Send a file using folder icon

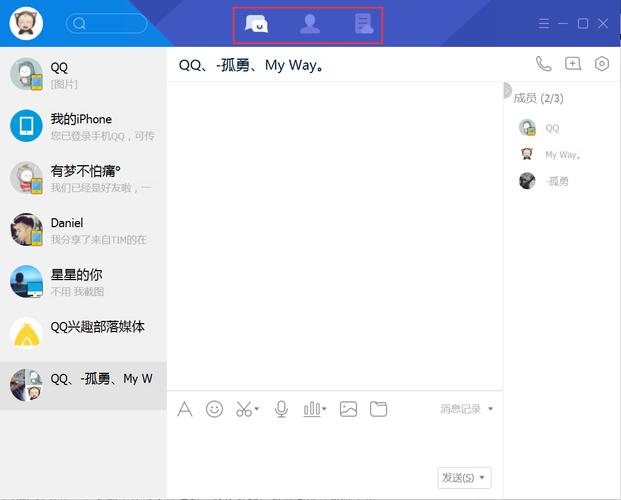(378, 409)
